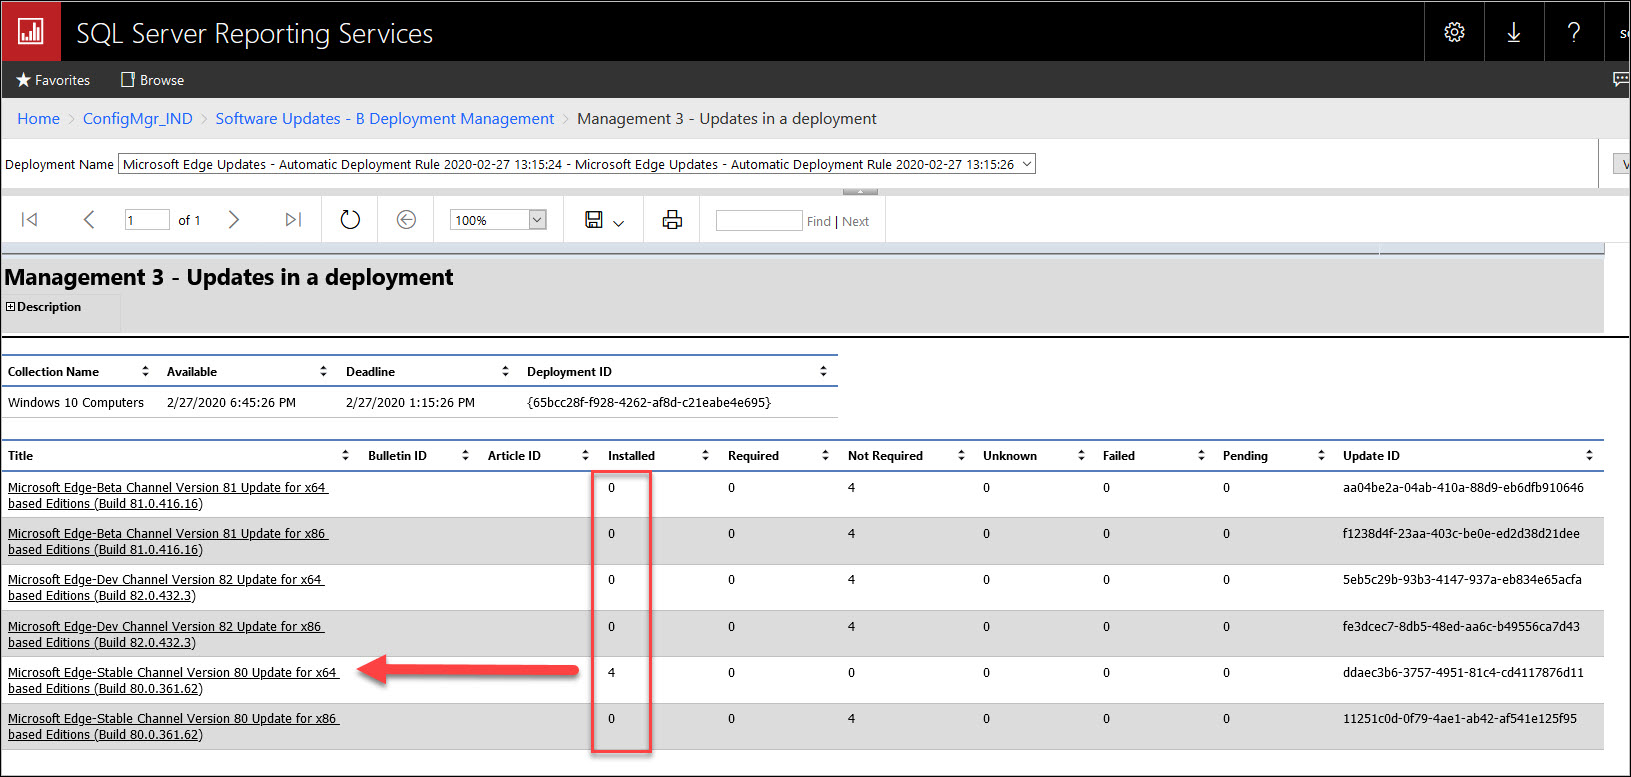Sort by Available column

pos(323,371)
